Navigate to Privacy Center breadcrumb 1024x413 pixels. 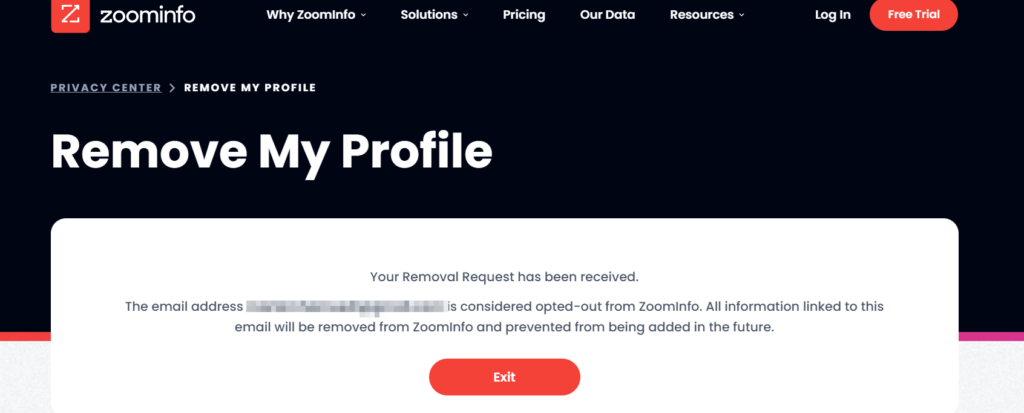(x=106, y=88)
